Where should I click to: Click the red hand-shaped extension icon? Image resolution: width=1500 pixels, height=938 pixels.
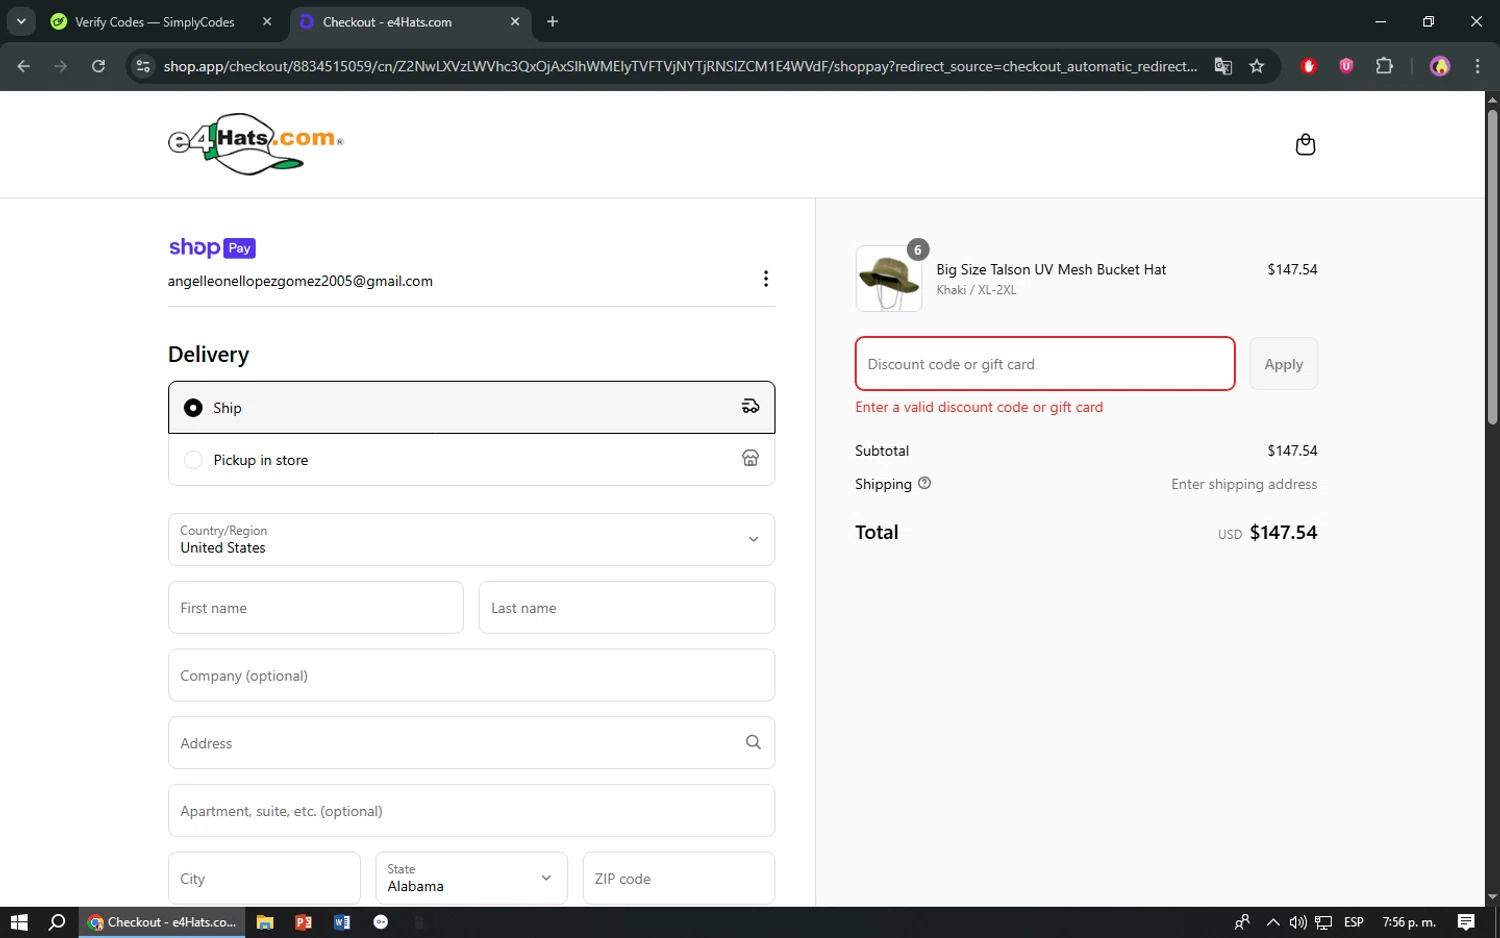click(1309, 66)
